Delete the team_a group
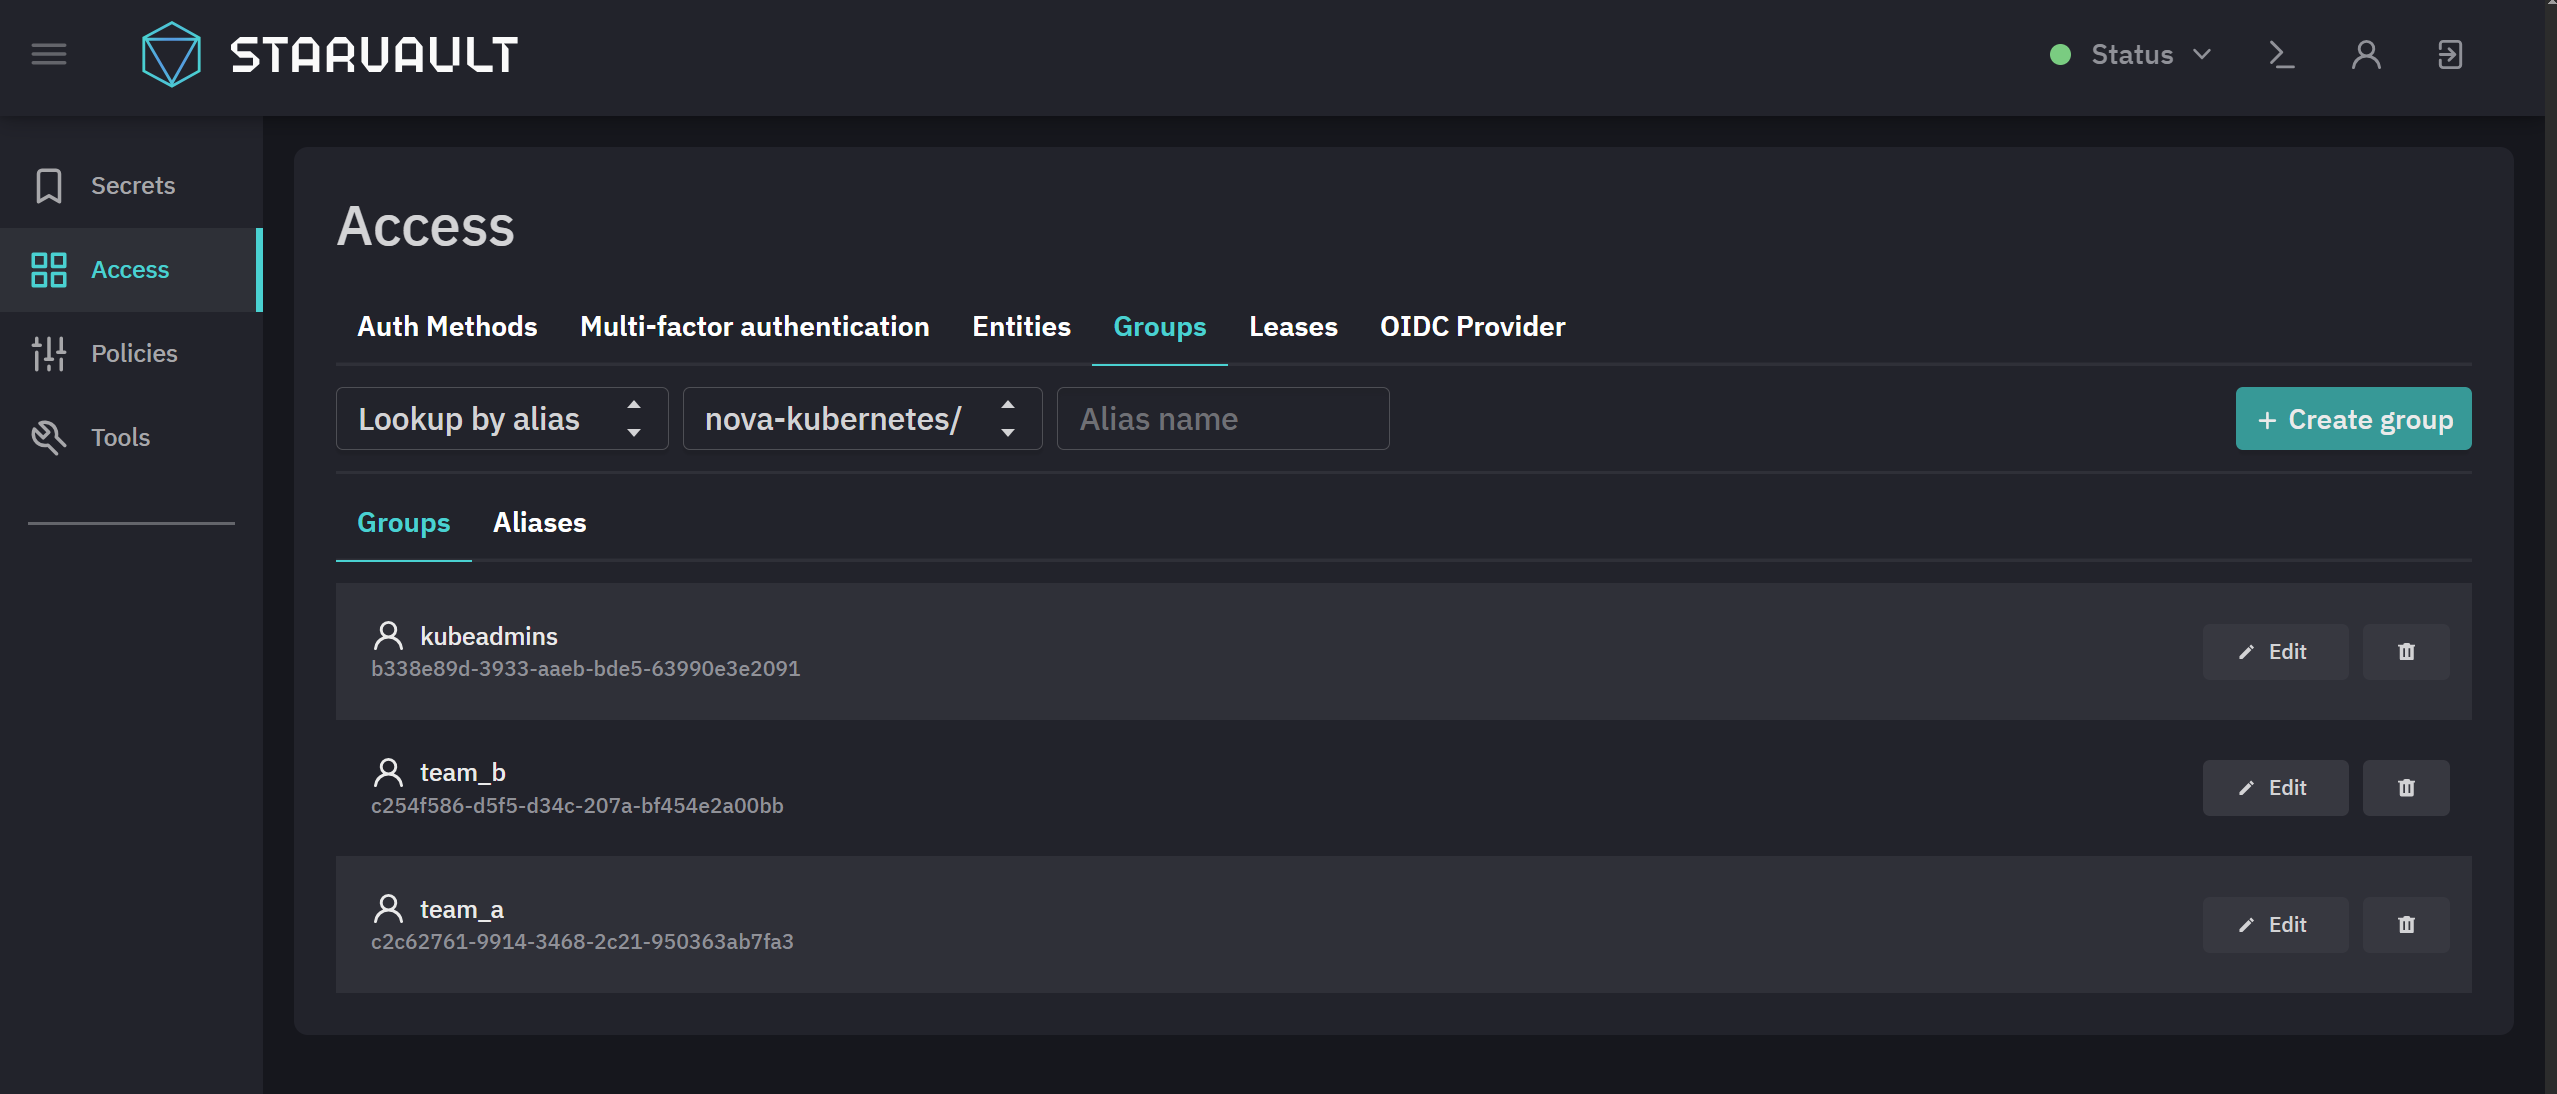The width and height of the screenshot is (2557, 1094). tap(2406, 925)
